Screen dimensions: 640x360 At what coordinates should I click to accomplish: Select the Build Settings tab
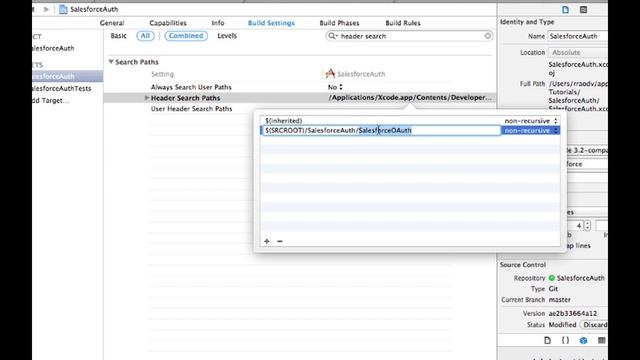271,23
